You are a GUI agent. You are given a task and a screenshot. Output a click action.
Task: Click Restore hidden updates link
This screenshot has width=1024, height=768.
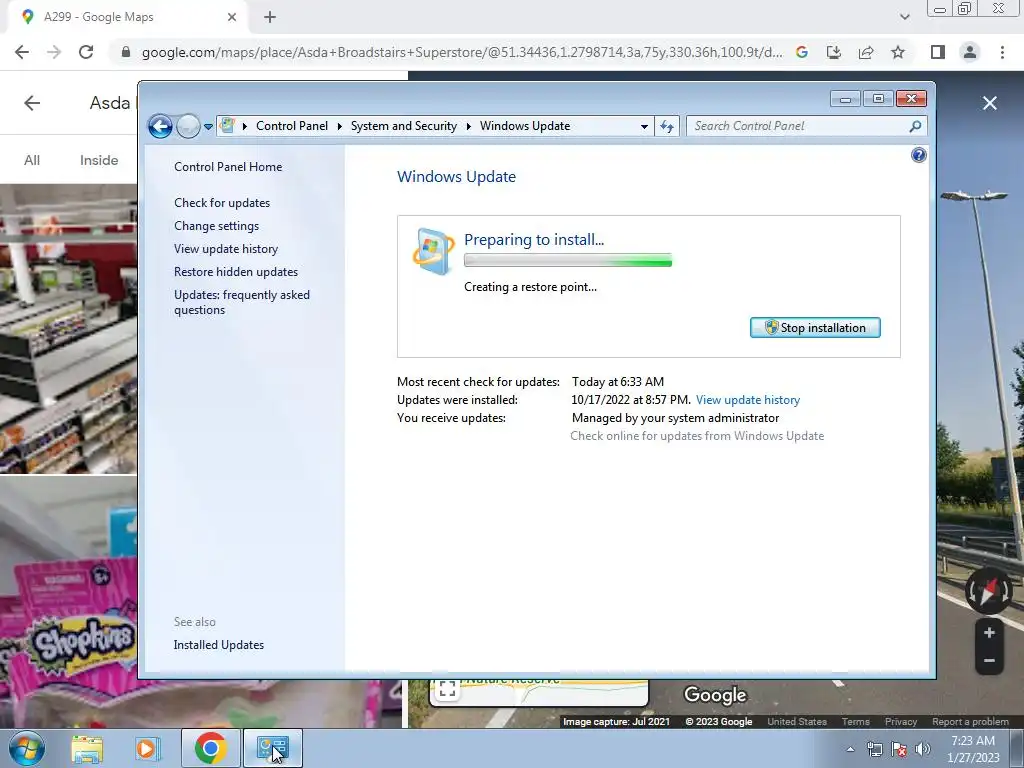coord(236,272)
